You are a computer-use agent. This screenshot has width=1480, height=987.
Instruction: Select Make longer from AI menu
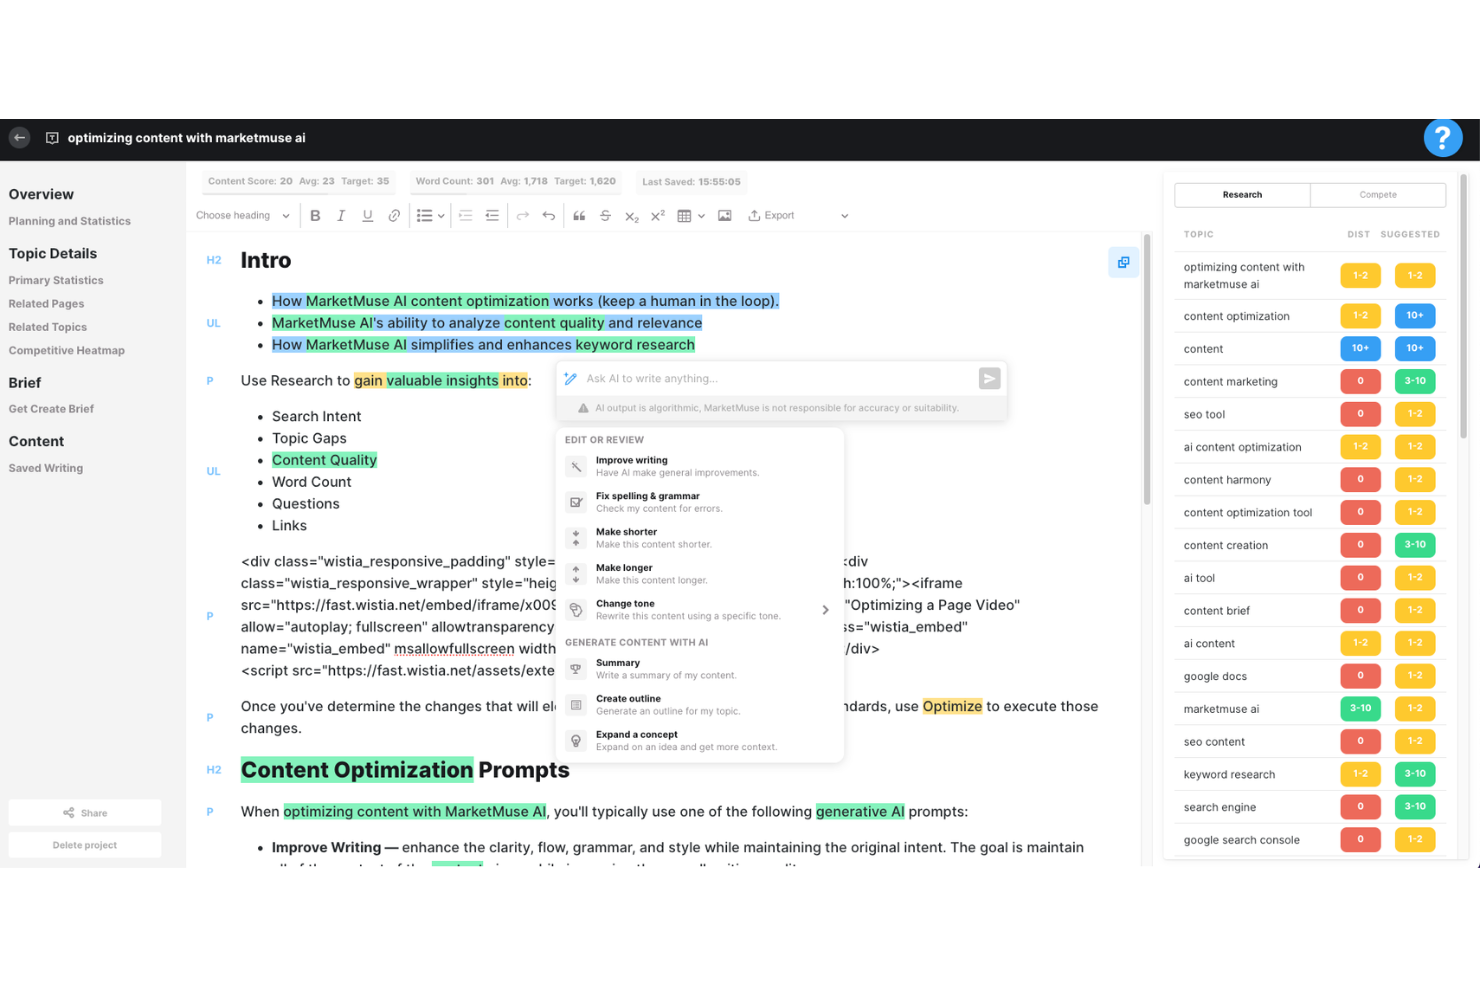(700, 574)
